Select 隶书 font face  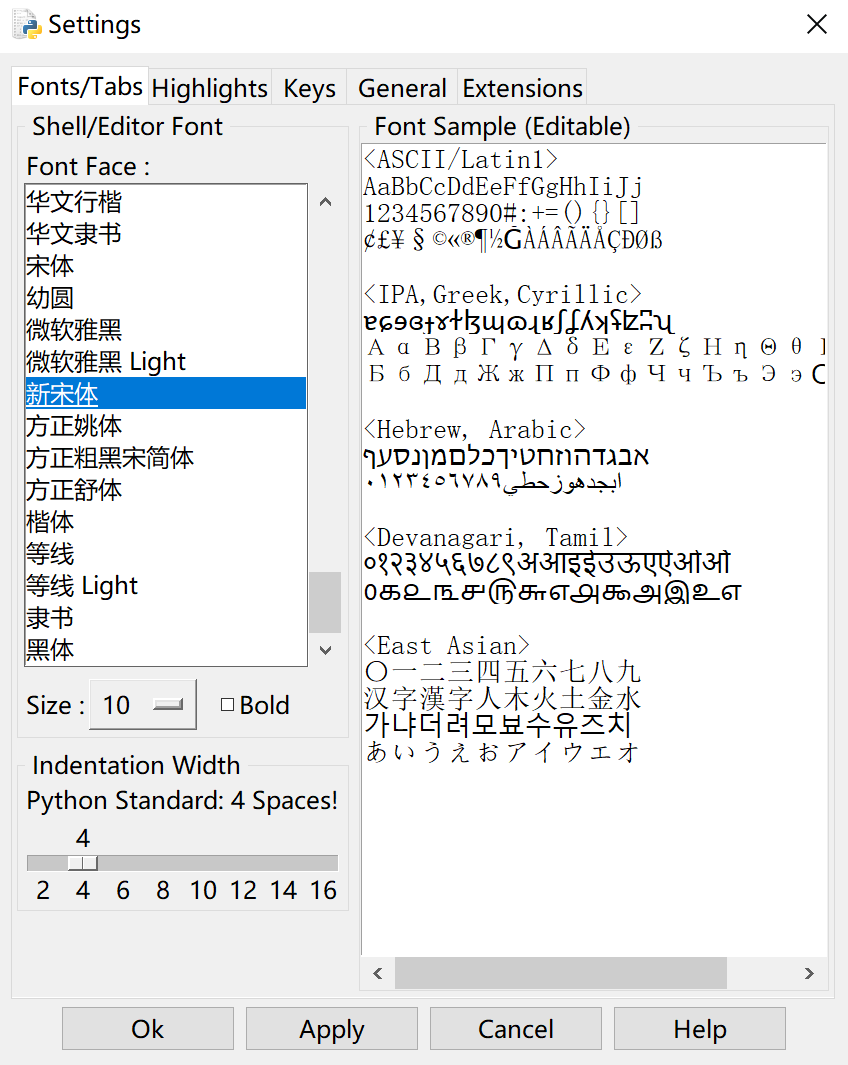point(166,617)
